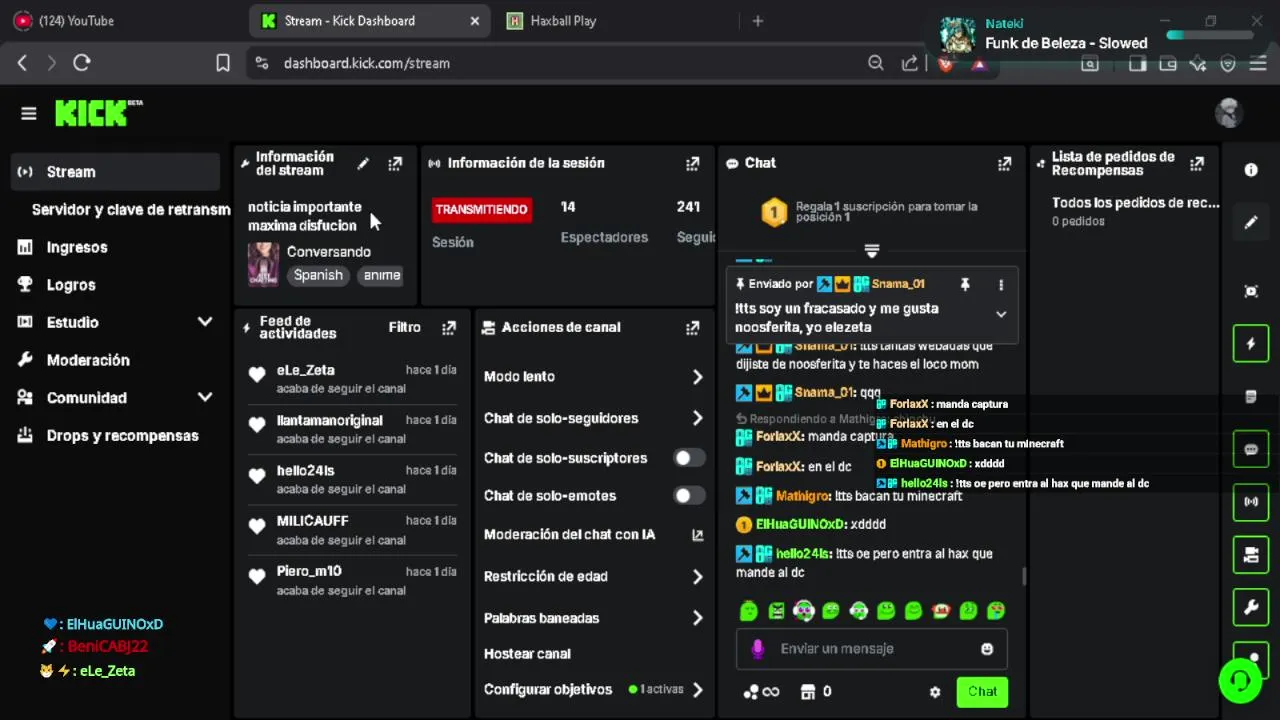
Task: Click the purple microphone icon in the message box
Action: [x=757, y=649]
